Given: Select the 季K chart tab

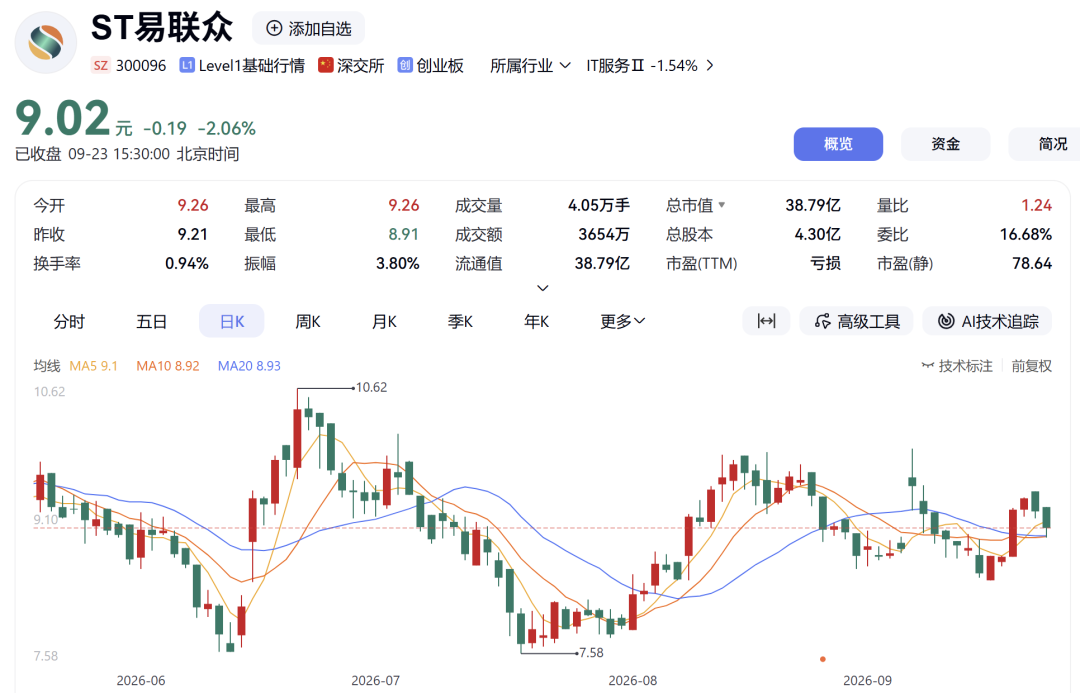Looking at the screenshot, I should [460, 321].
